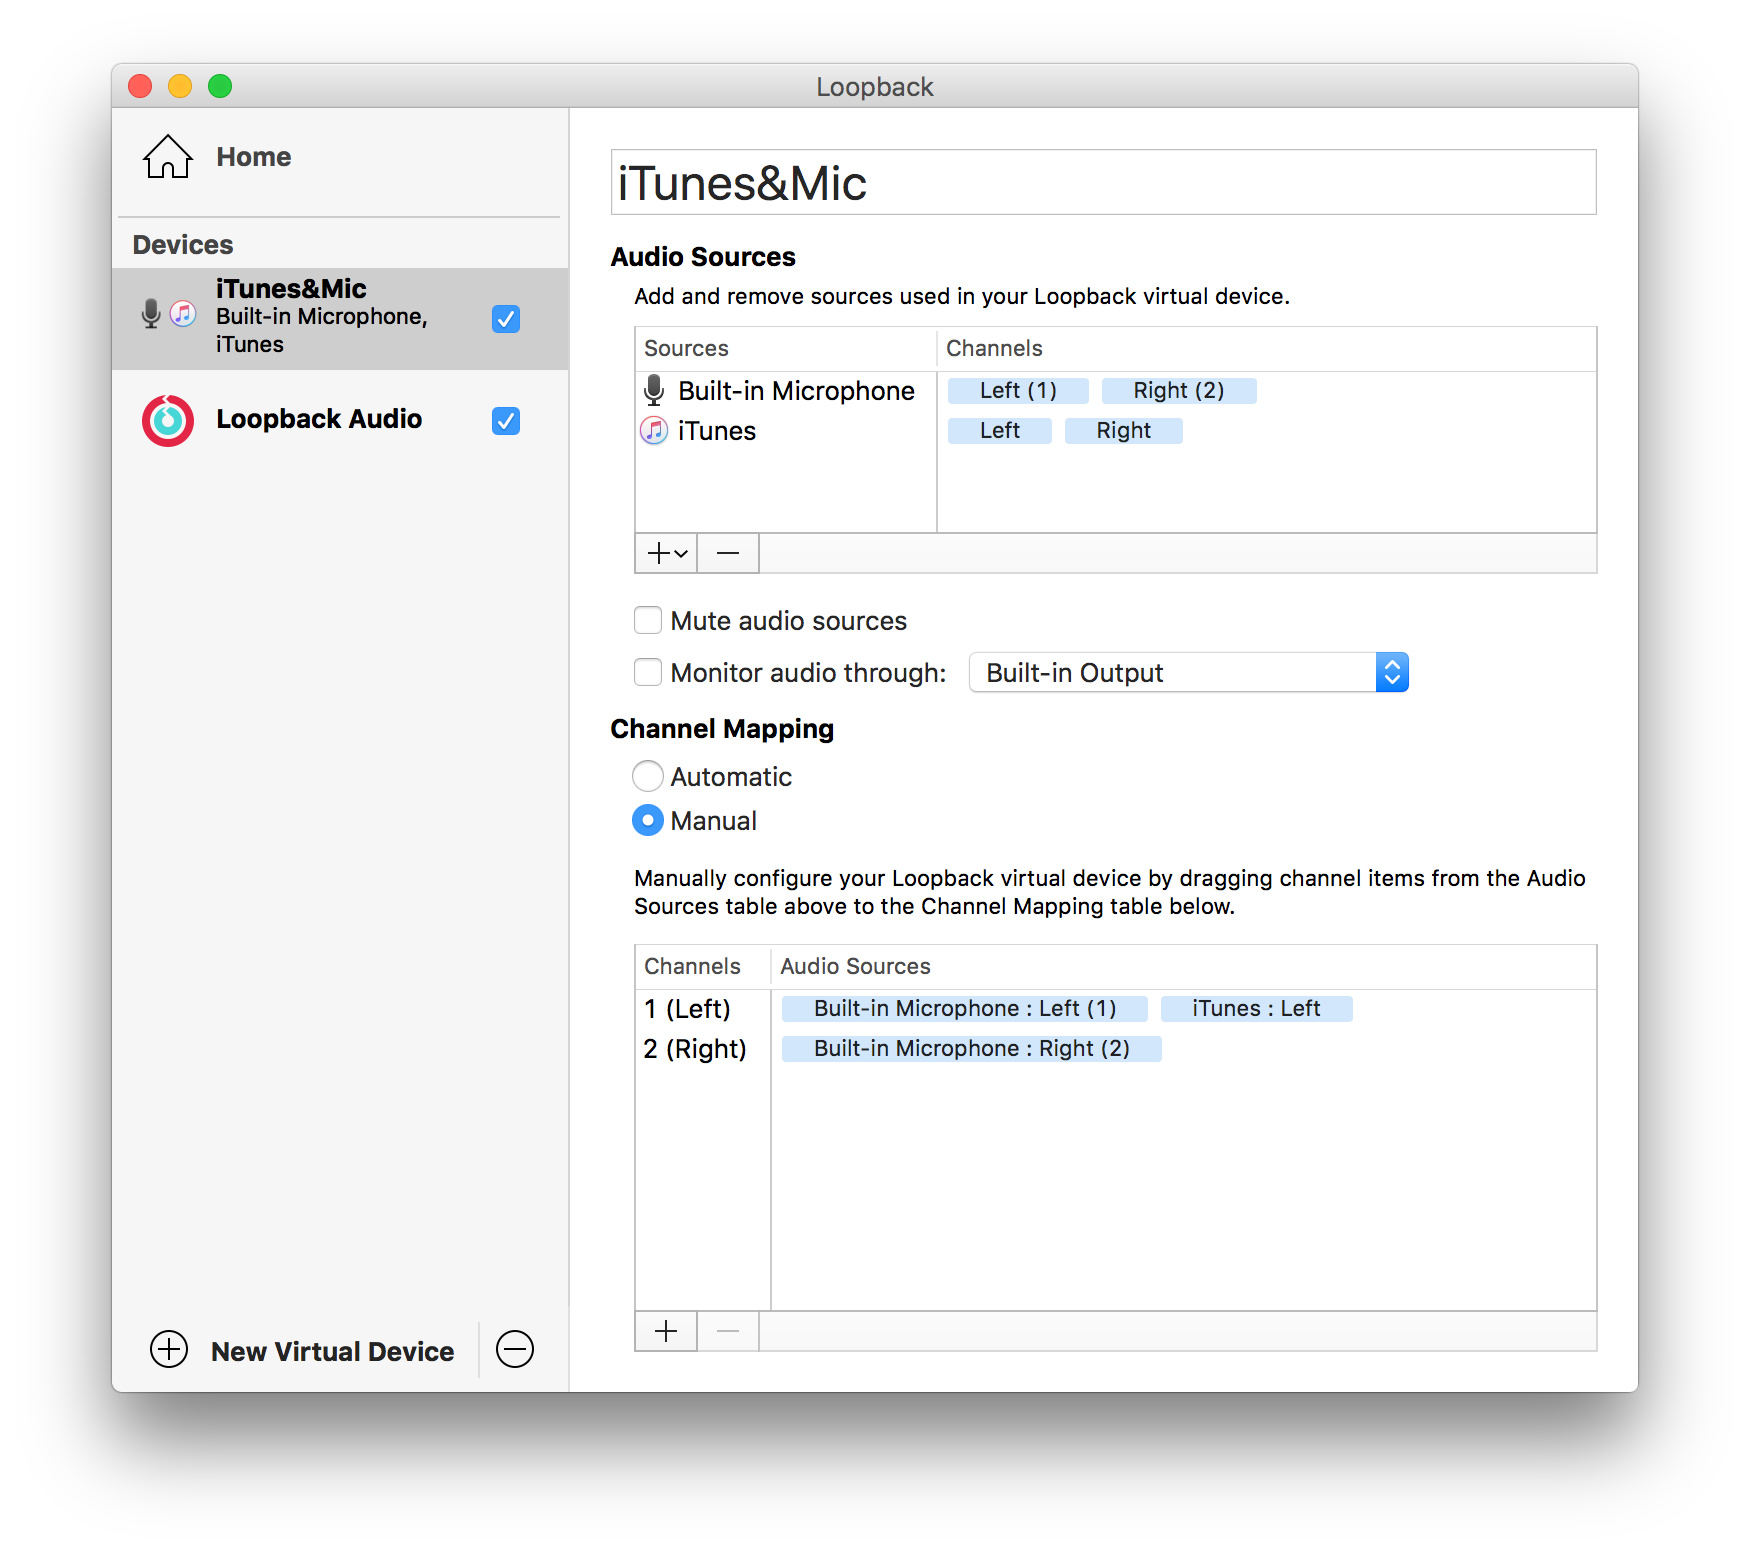Add a new channel mapping row
The image size is (1750, 1552).
point(666,1331)
